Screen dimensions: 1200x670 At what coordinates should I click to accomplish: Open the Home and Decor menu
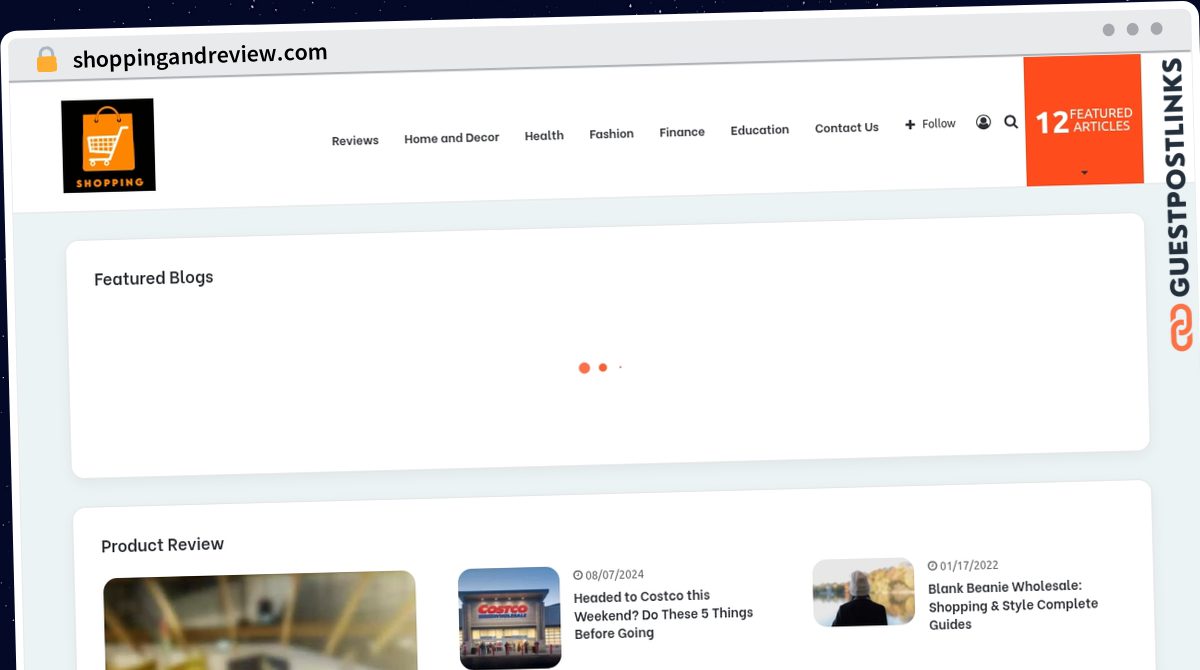point(451,138)
